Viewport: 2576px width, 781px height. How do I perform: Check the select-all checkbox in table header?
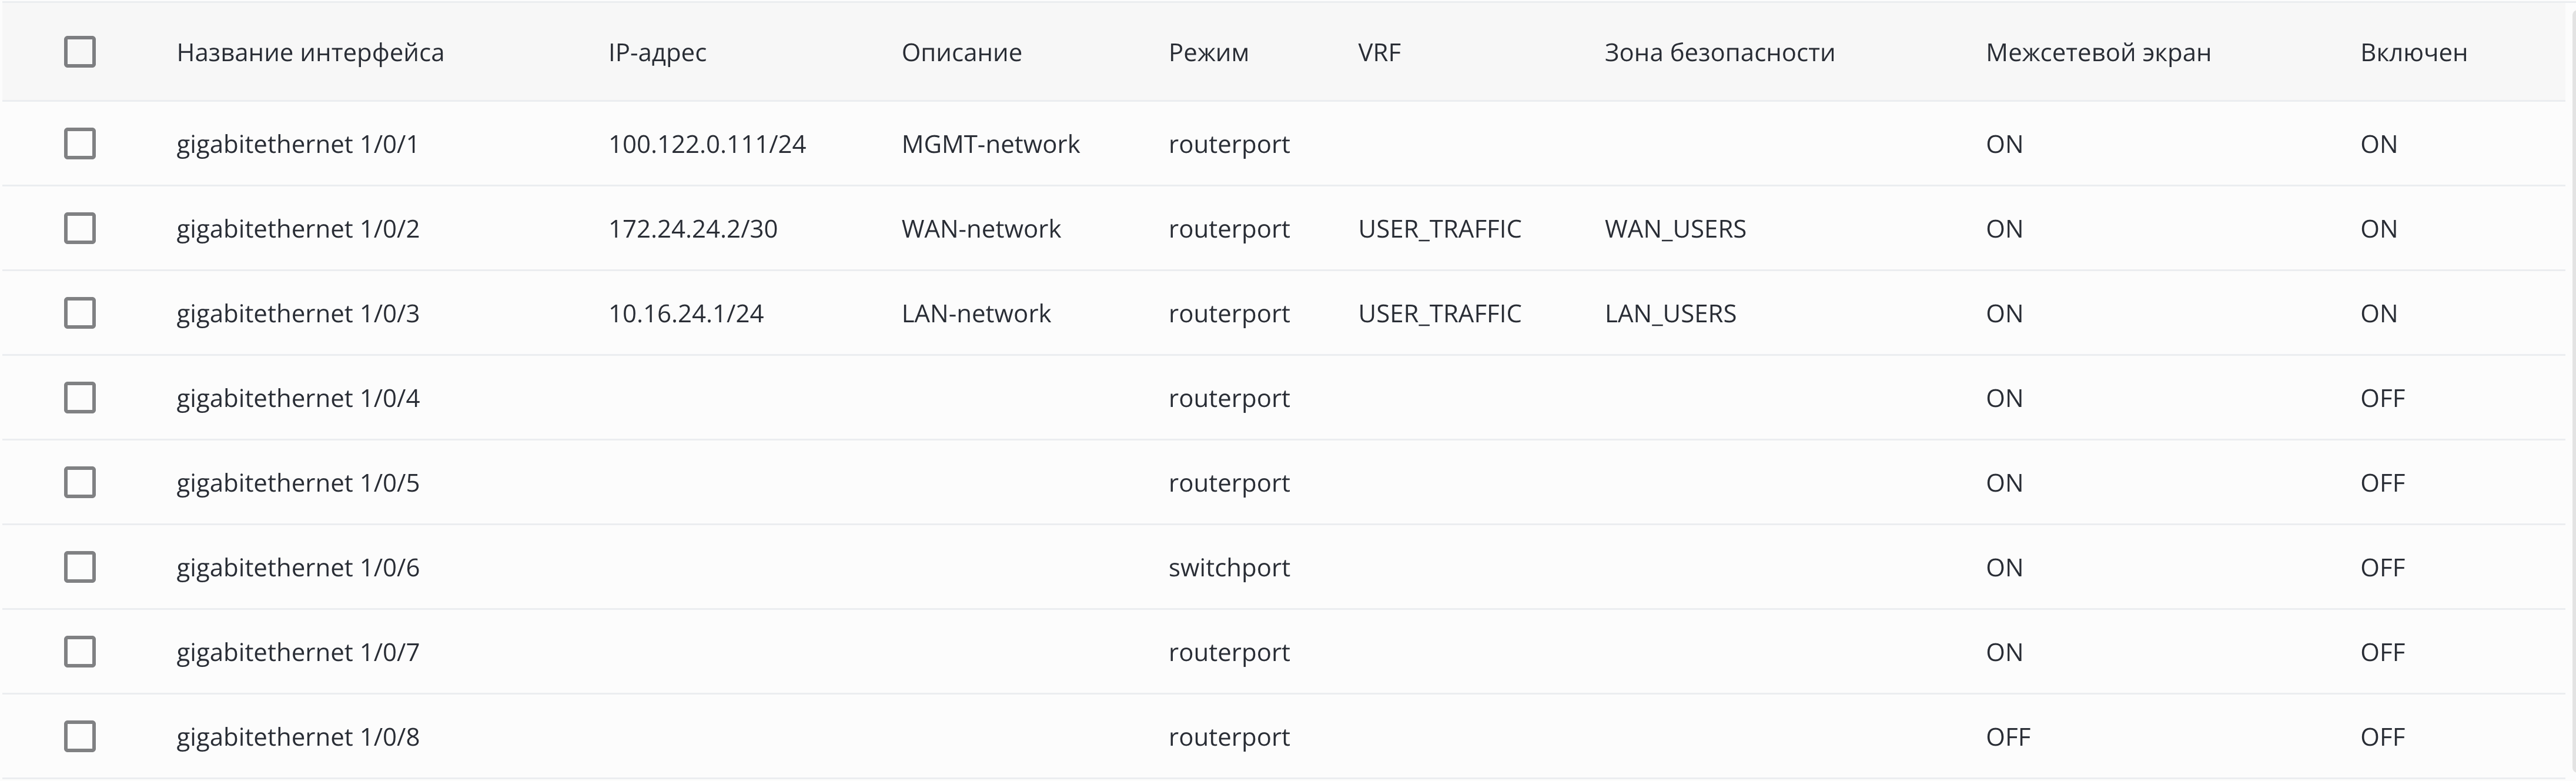tap(80, 52)
